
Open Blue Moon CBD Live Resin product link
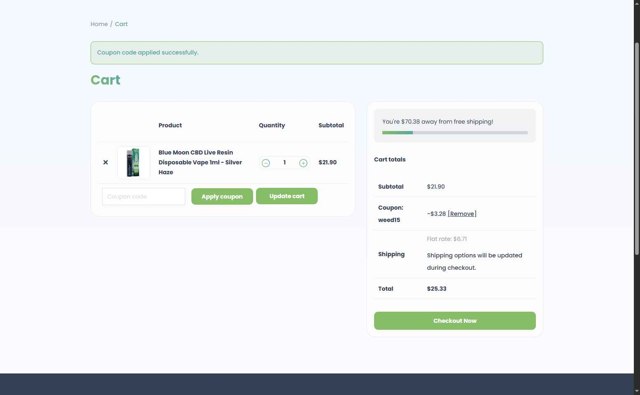tap(200, 162)
